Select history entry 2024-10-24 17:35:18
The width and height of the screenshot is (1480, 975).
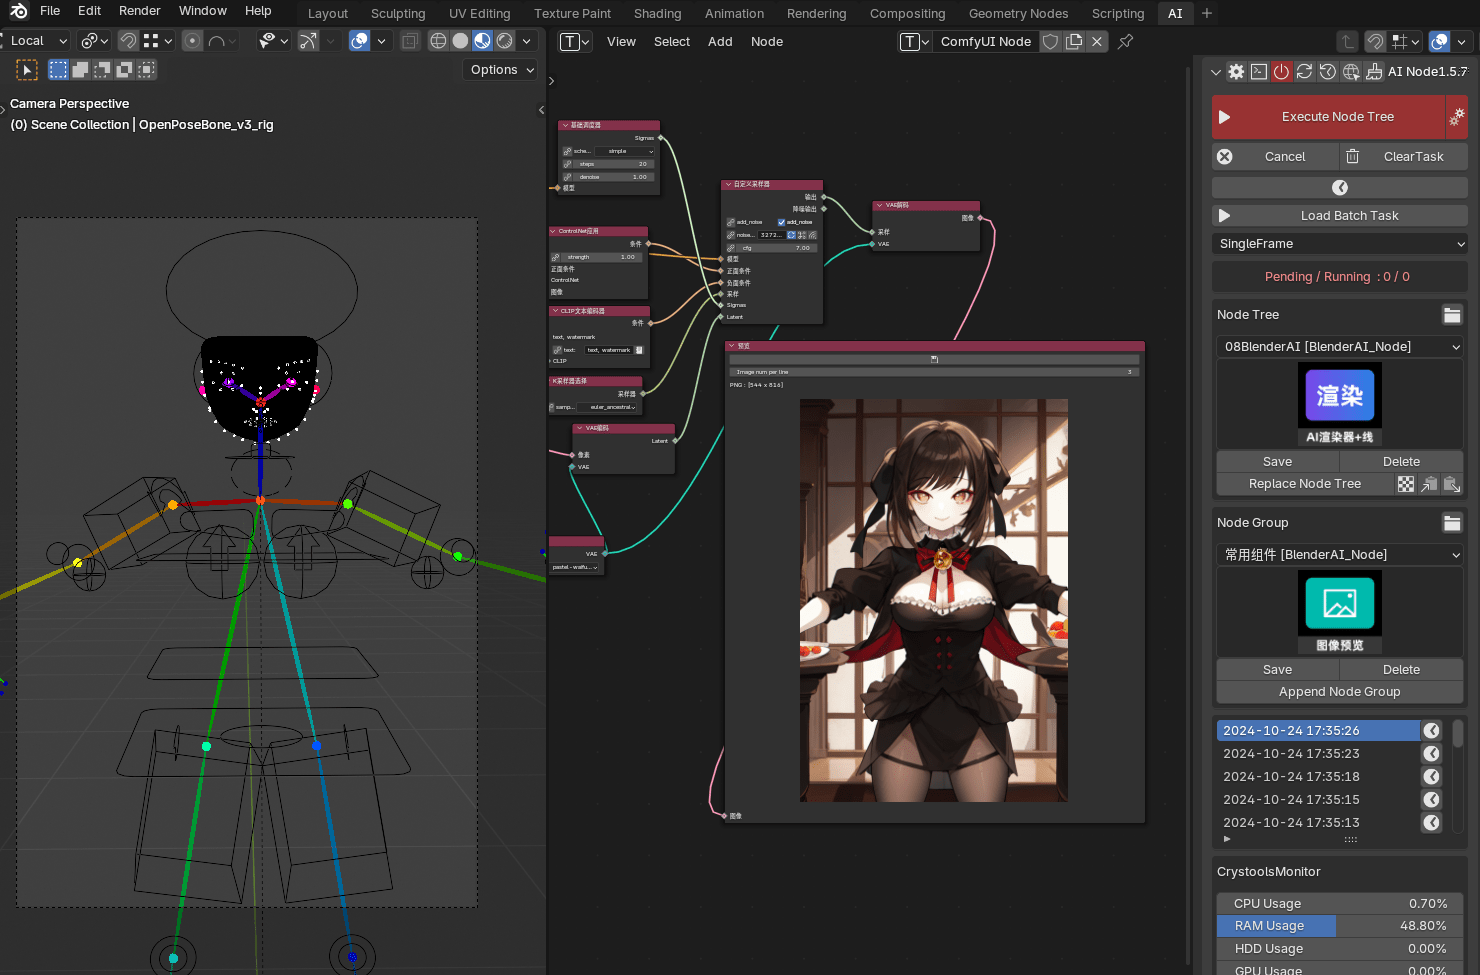click(1291, 777)
